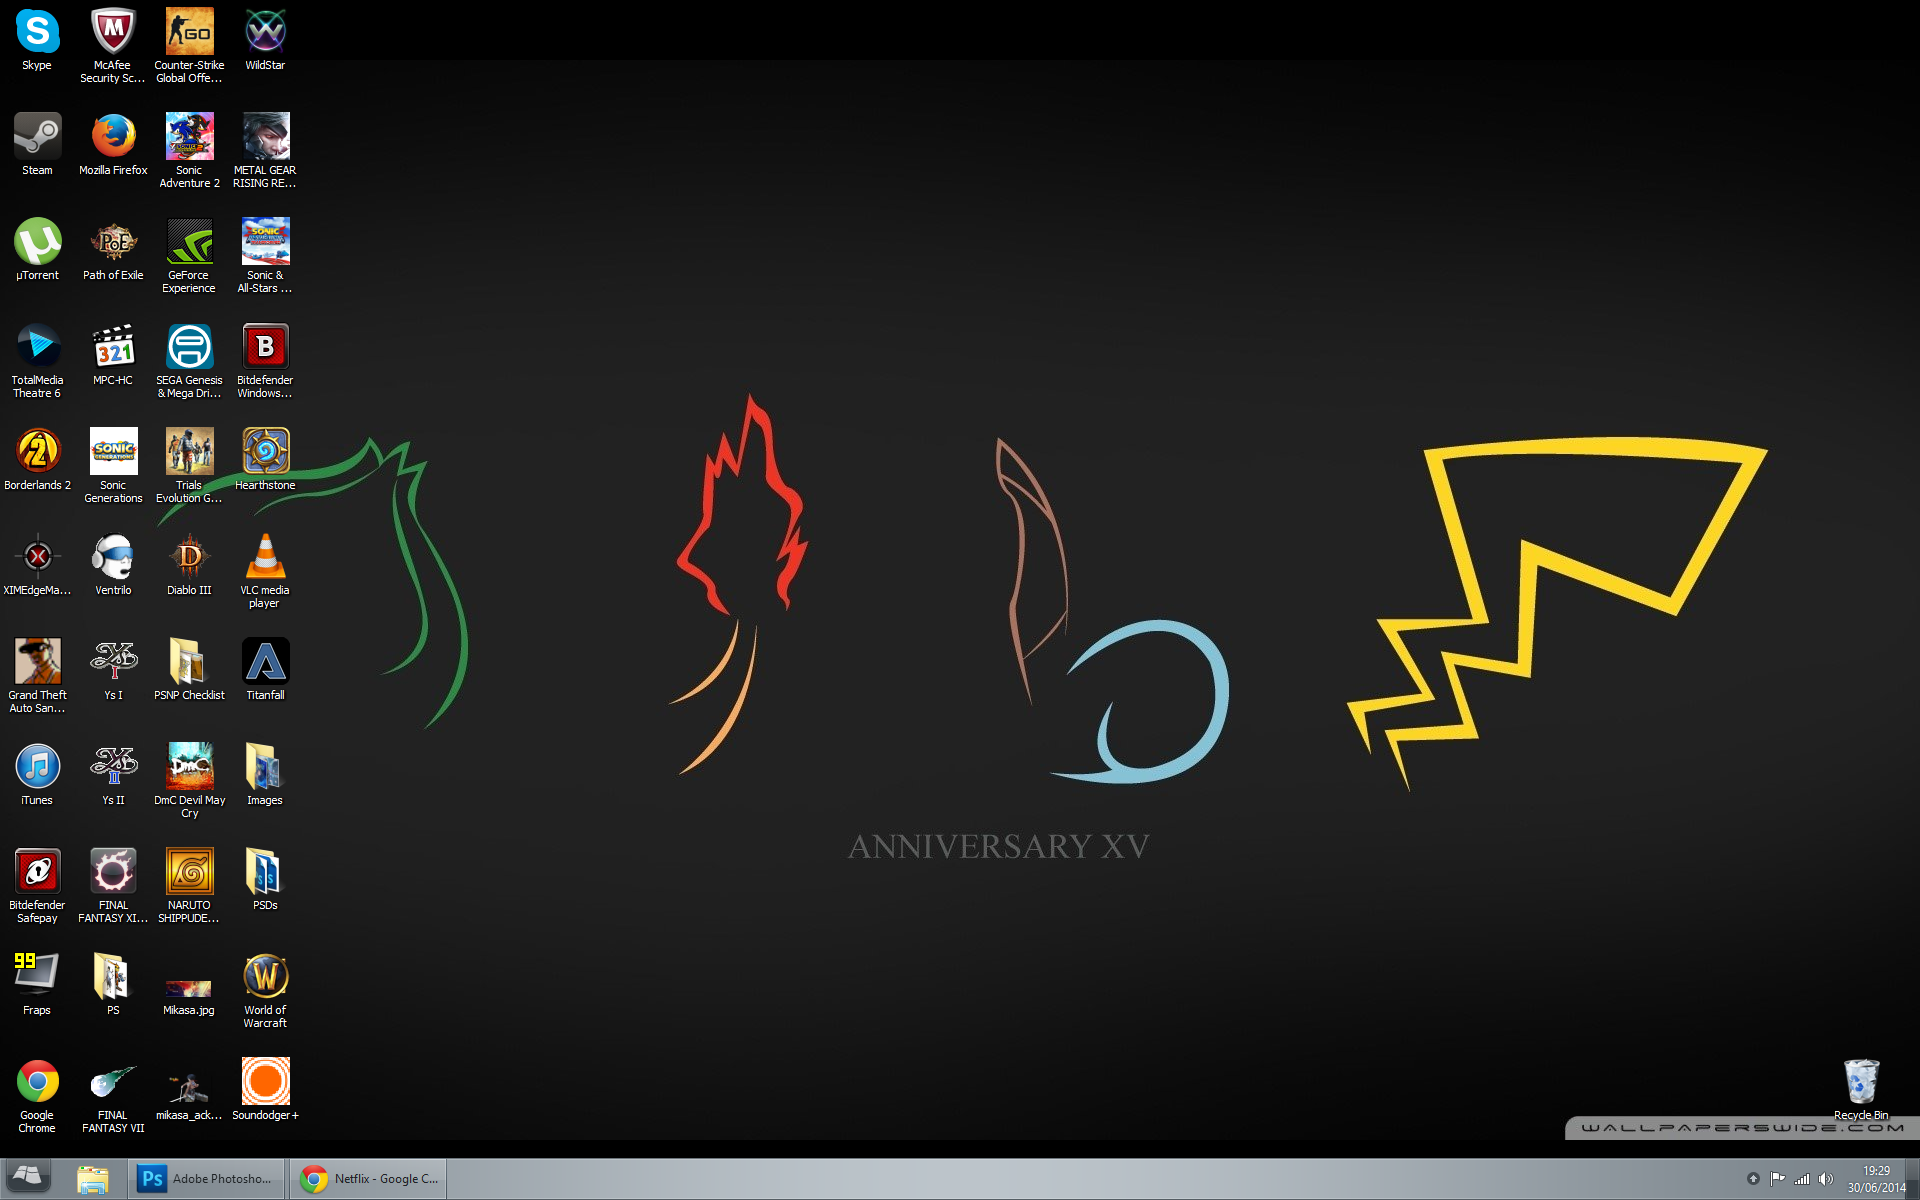
Task: Select the Hearthstone shortcut icon
Action: 265,452
